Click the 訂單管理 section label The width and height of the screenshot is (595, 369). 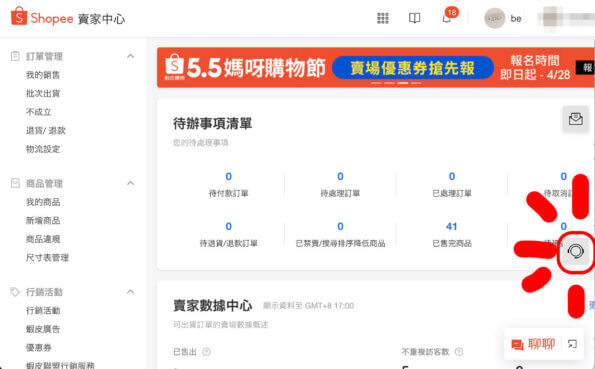pyautogui.click(x=44, y=56)
